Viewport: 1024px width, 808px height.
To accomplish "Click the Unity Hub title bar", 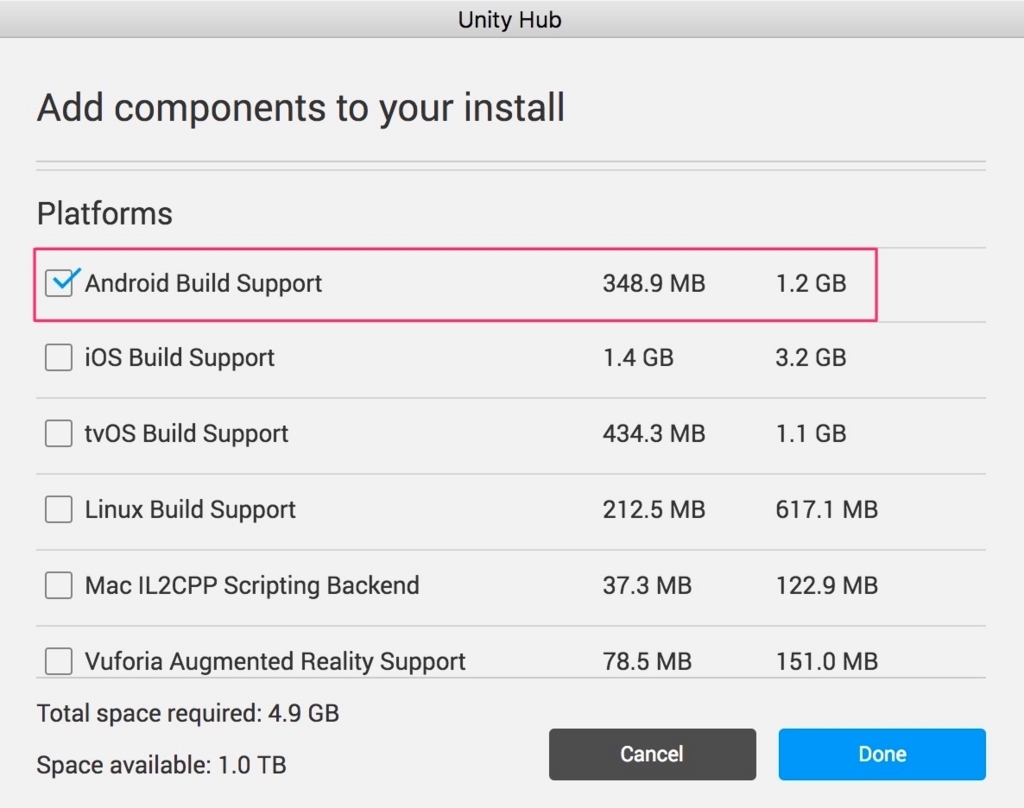I will click(509, 20).
